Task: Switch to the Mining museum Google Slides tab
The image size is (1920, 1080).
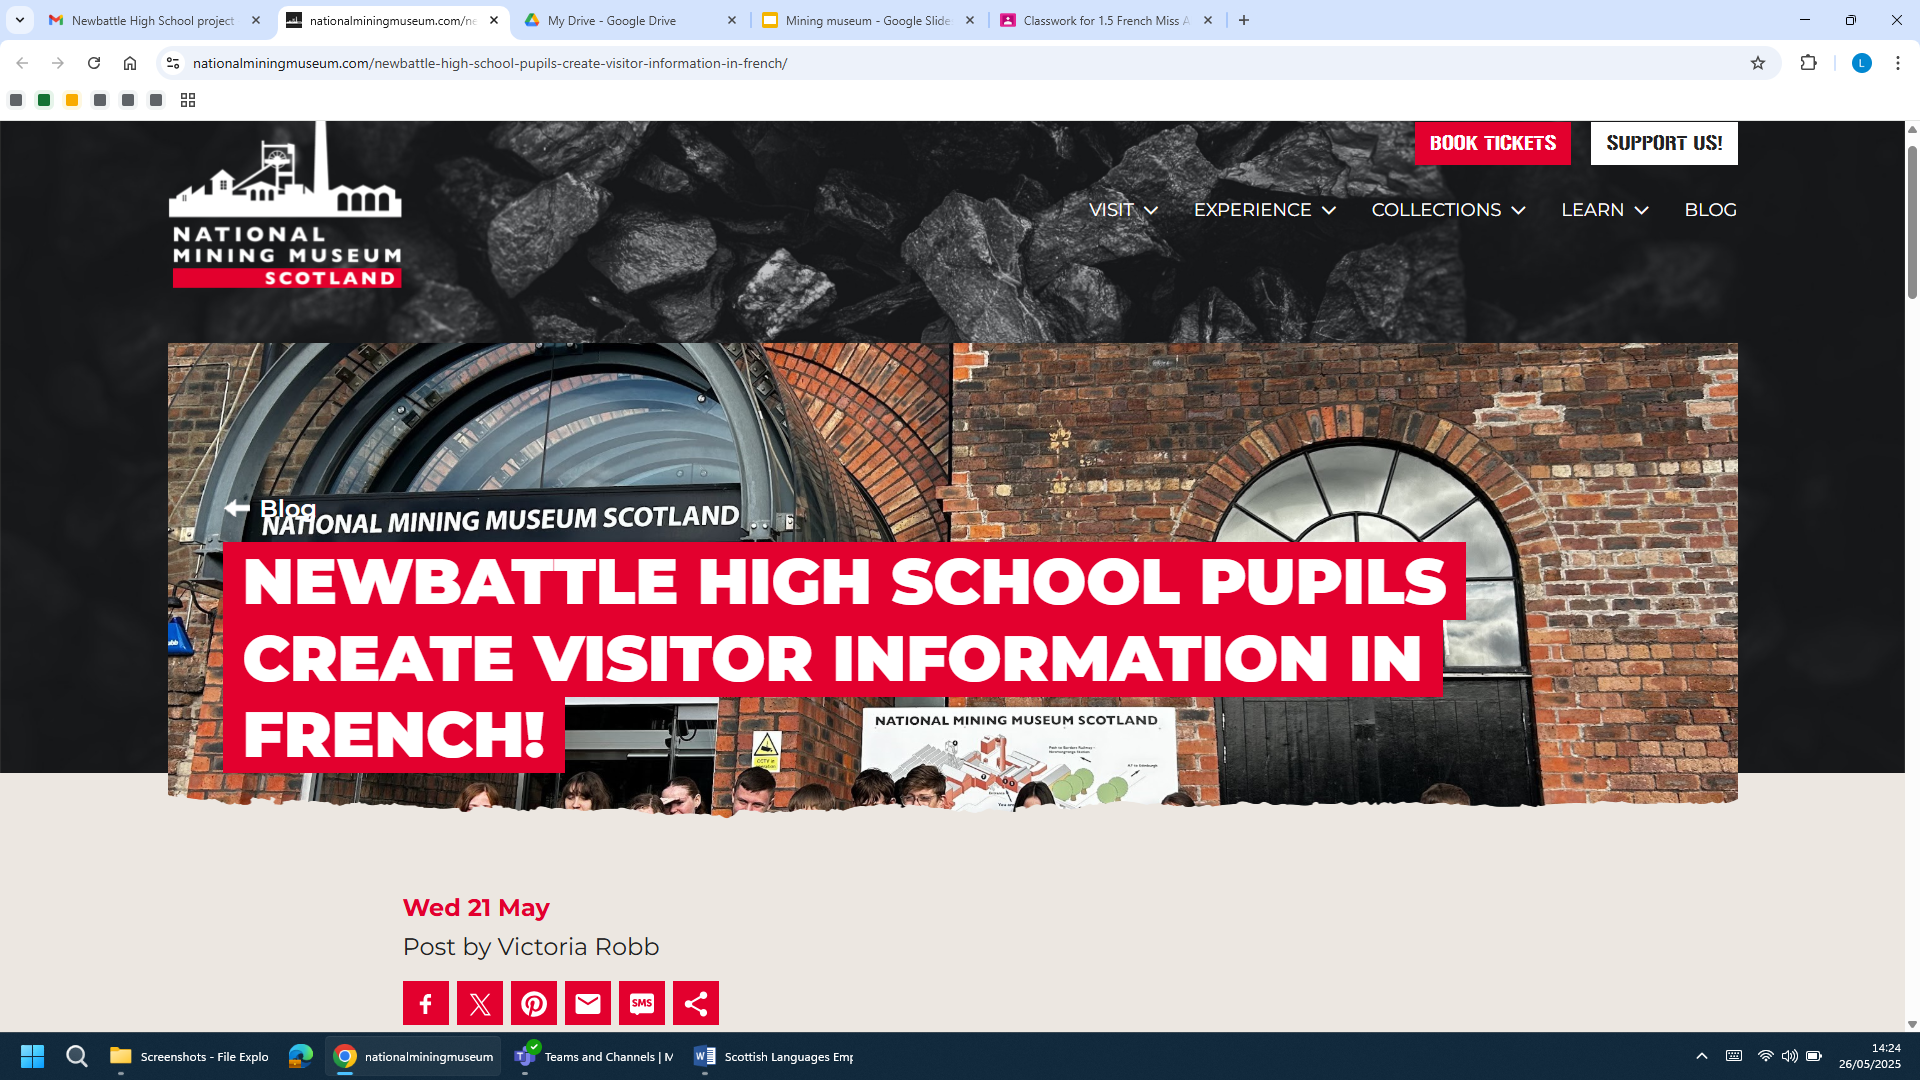Action: (868, 20)
